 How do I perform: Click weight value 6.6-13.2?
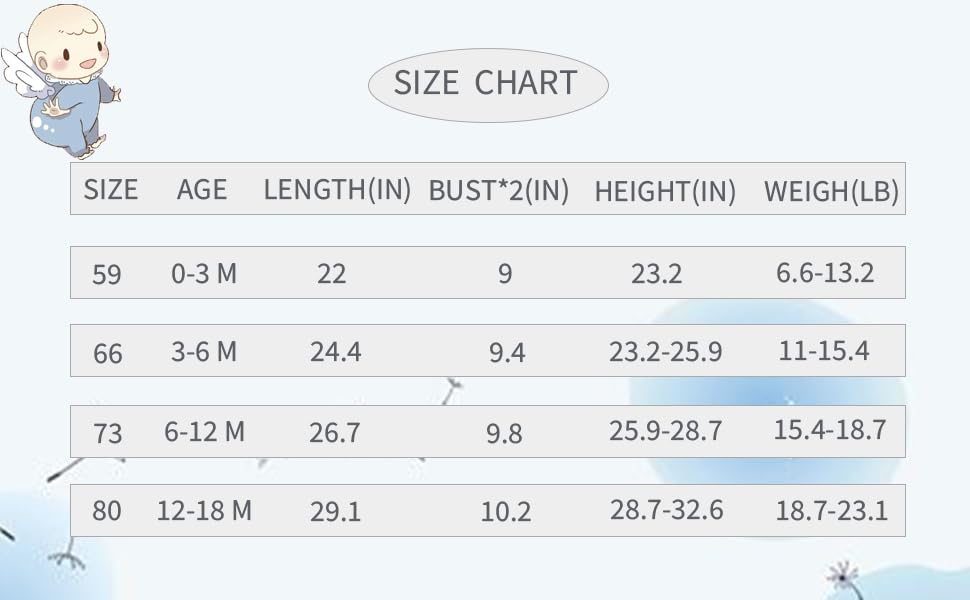(825, 273)
